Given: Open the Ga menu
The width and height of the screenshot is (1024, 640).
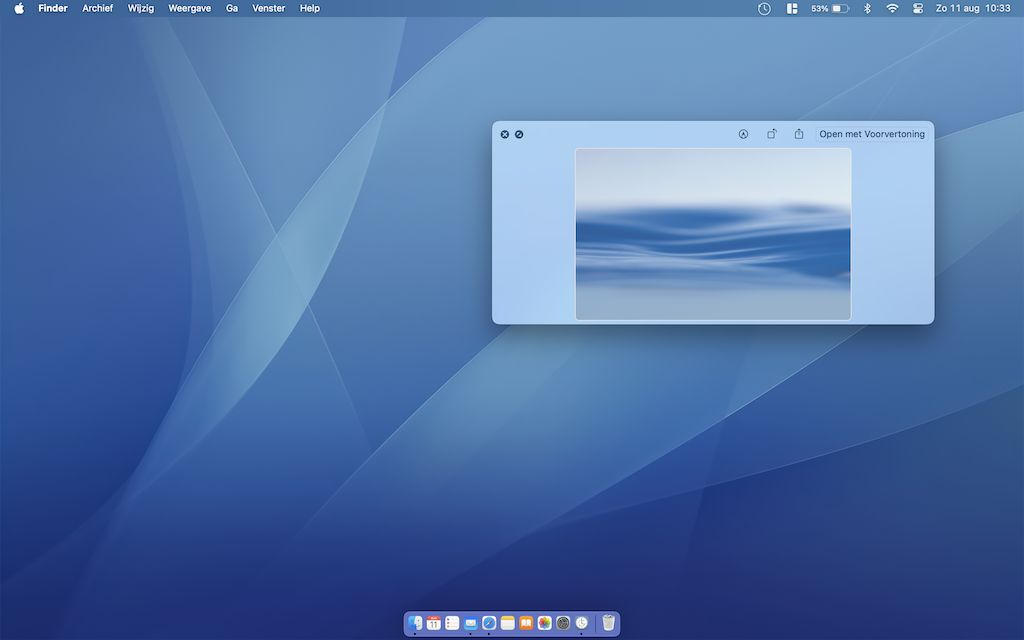Looking at the screenshot, I should pos(232,8).
